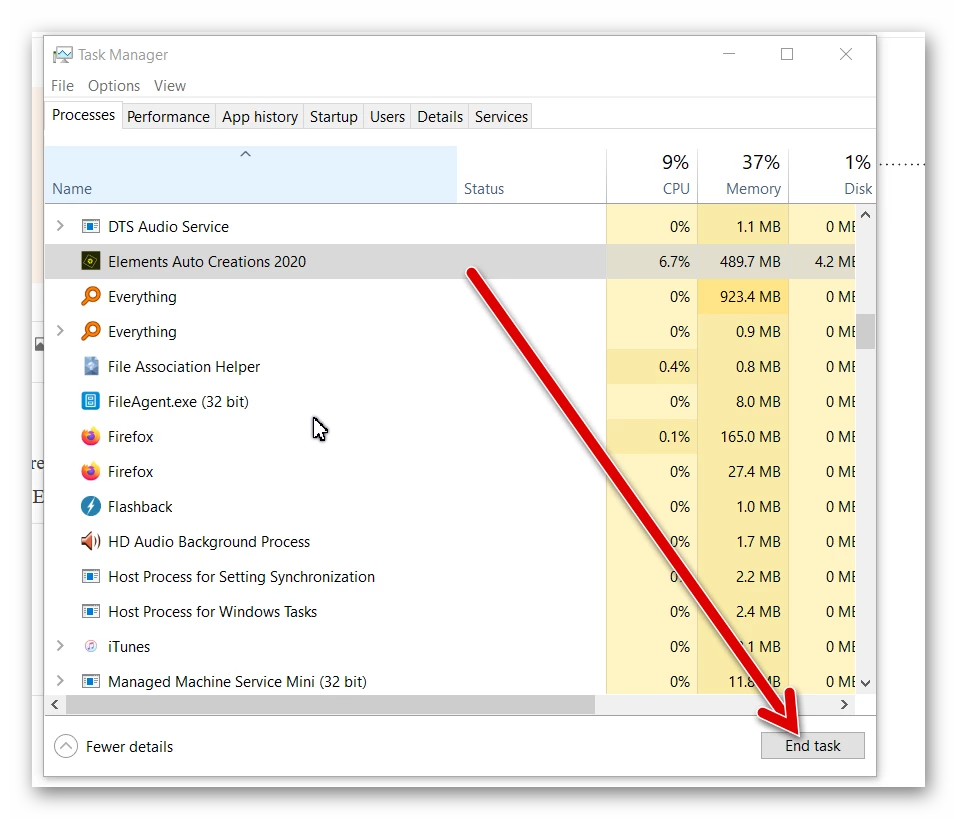Sort processes by CPU column

tap(652, 175)
